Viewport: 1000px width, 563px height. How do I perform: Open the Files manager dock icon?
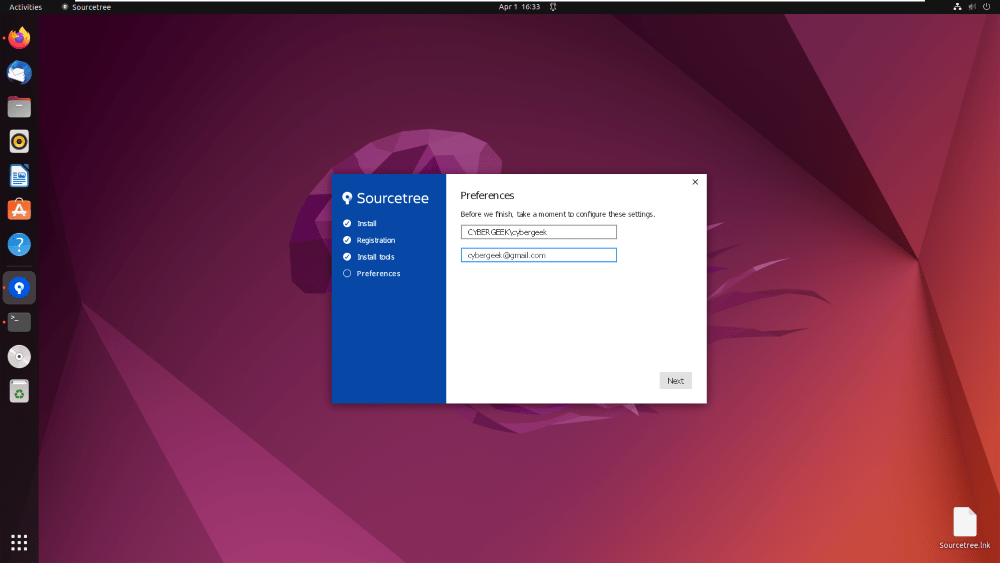19,107
